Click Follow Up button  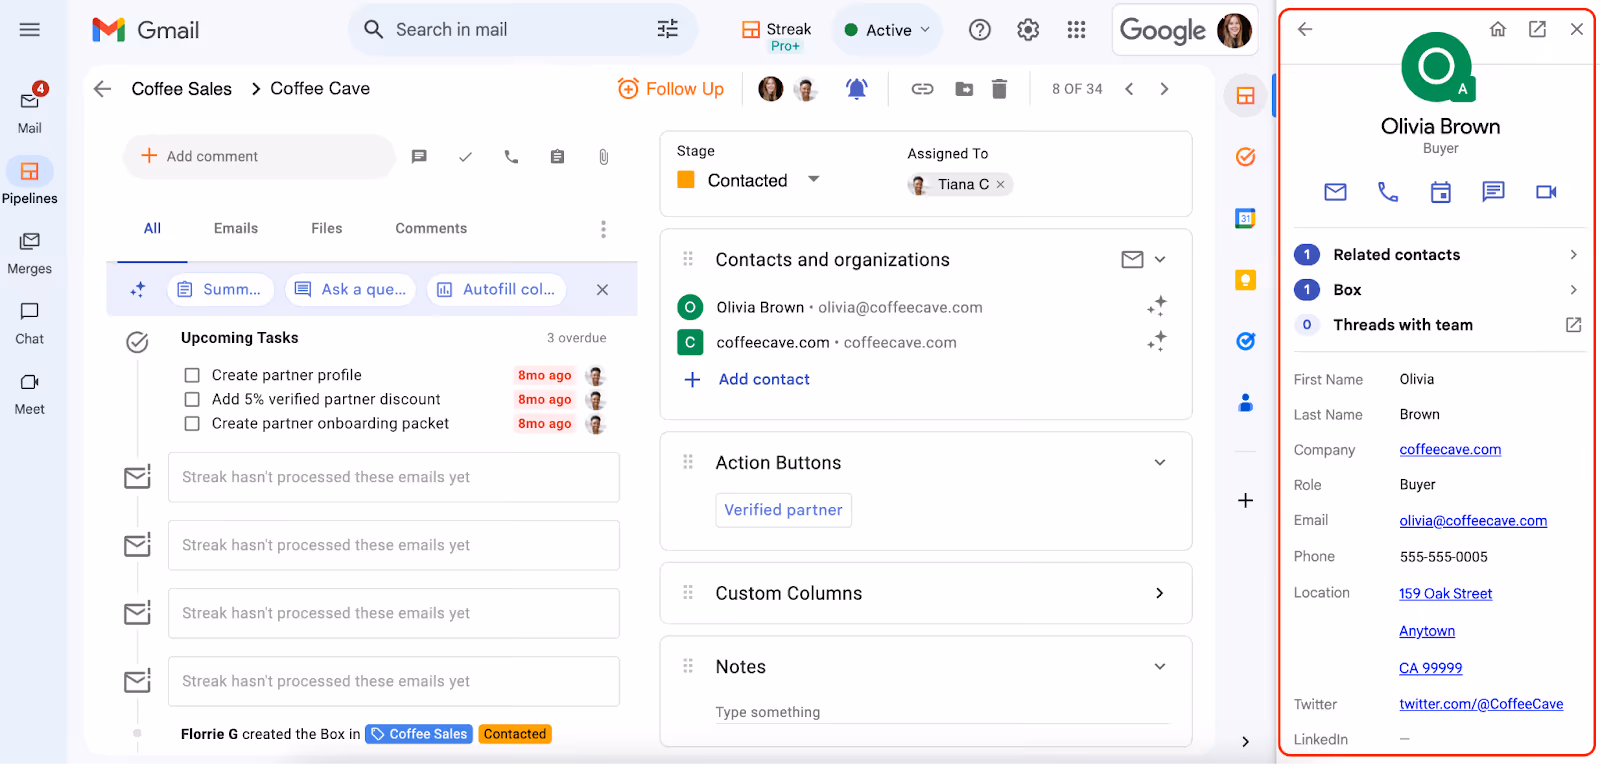point(671,89)
